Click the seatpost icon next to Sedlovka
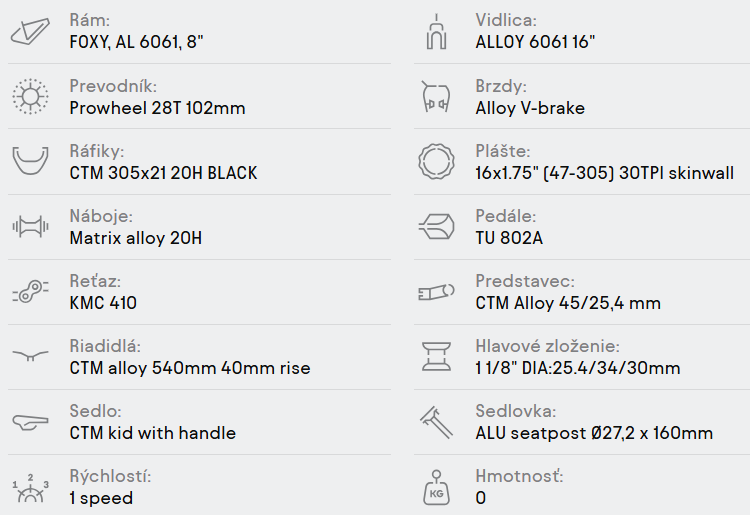Image resolution: width=750 pixels, height=515 pixels. click(436, 422)
